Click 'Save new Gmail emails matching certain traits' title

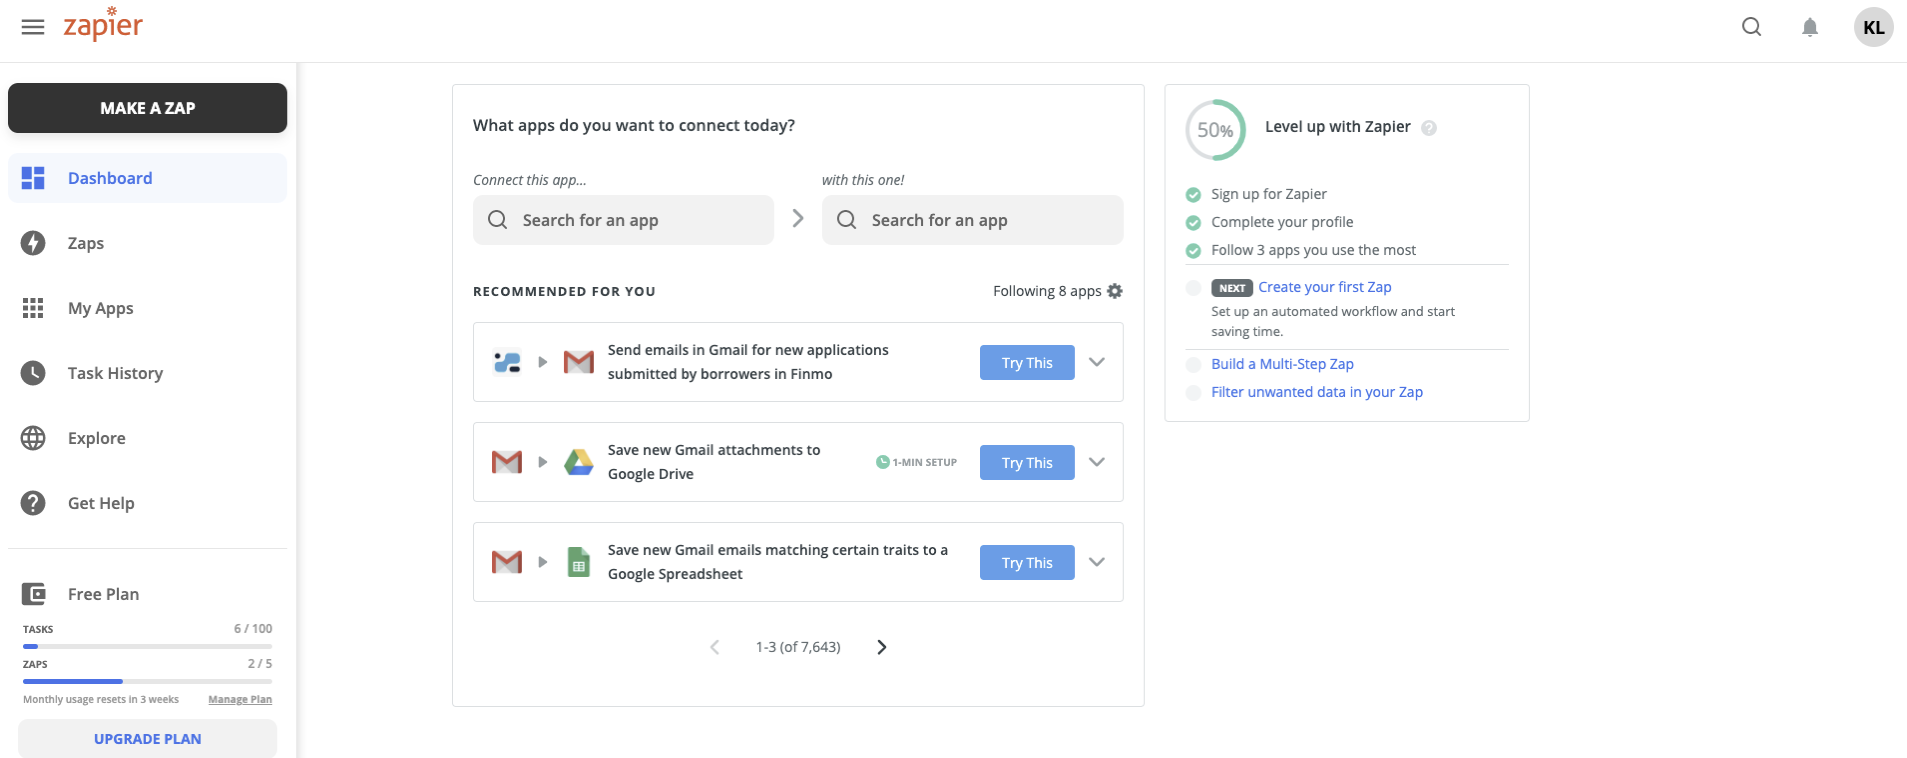click(778, 562)
